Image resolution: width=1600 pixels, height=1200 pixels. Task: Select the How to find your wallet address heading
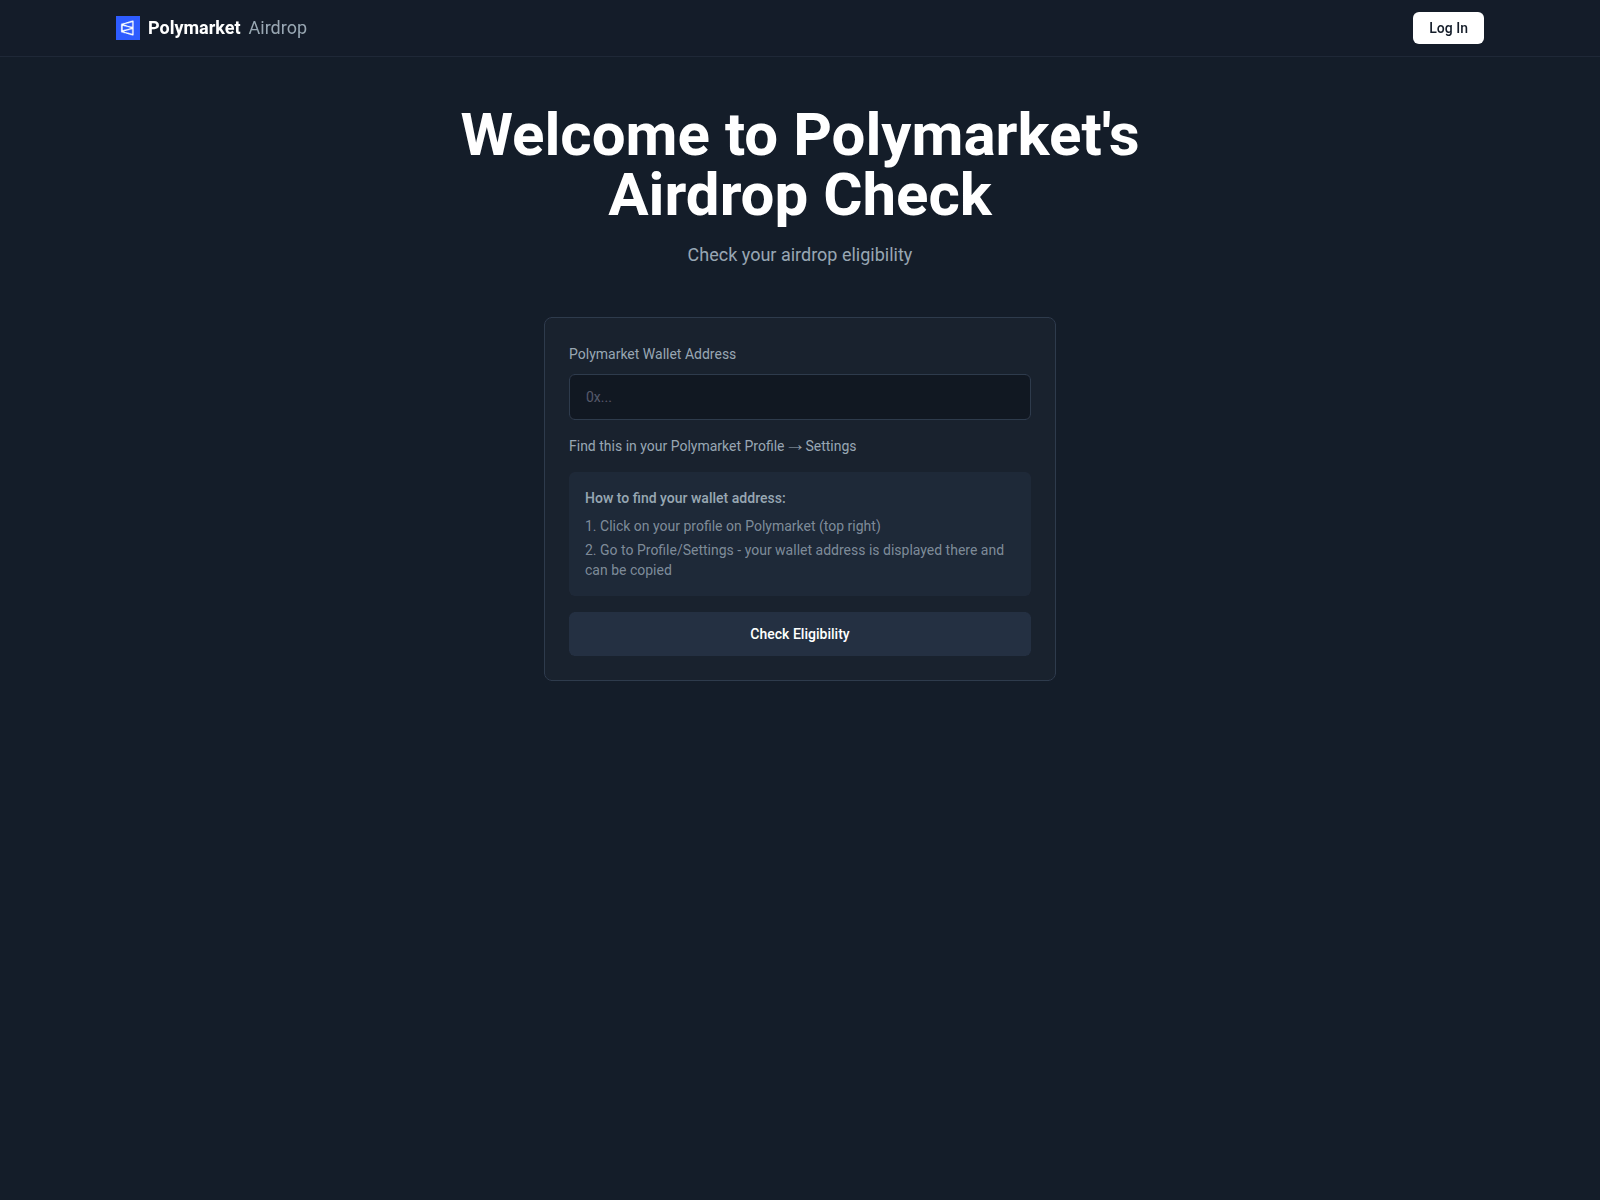(x=686, y=497)
